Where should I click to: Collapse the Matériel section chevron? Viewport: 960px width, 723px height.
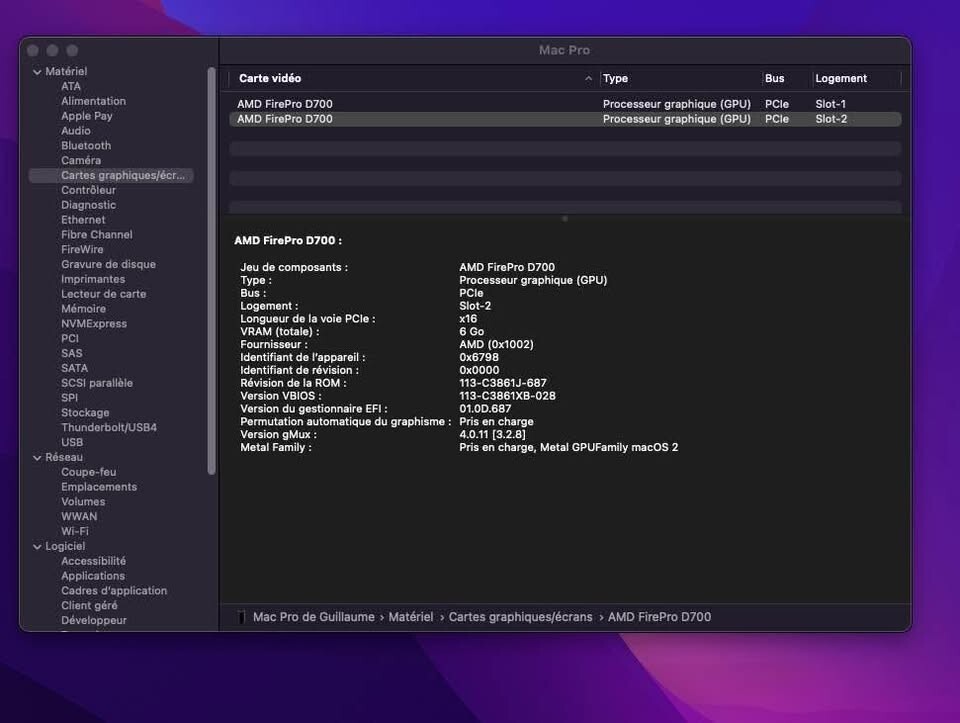(x=37, y=72)
